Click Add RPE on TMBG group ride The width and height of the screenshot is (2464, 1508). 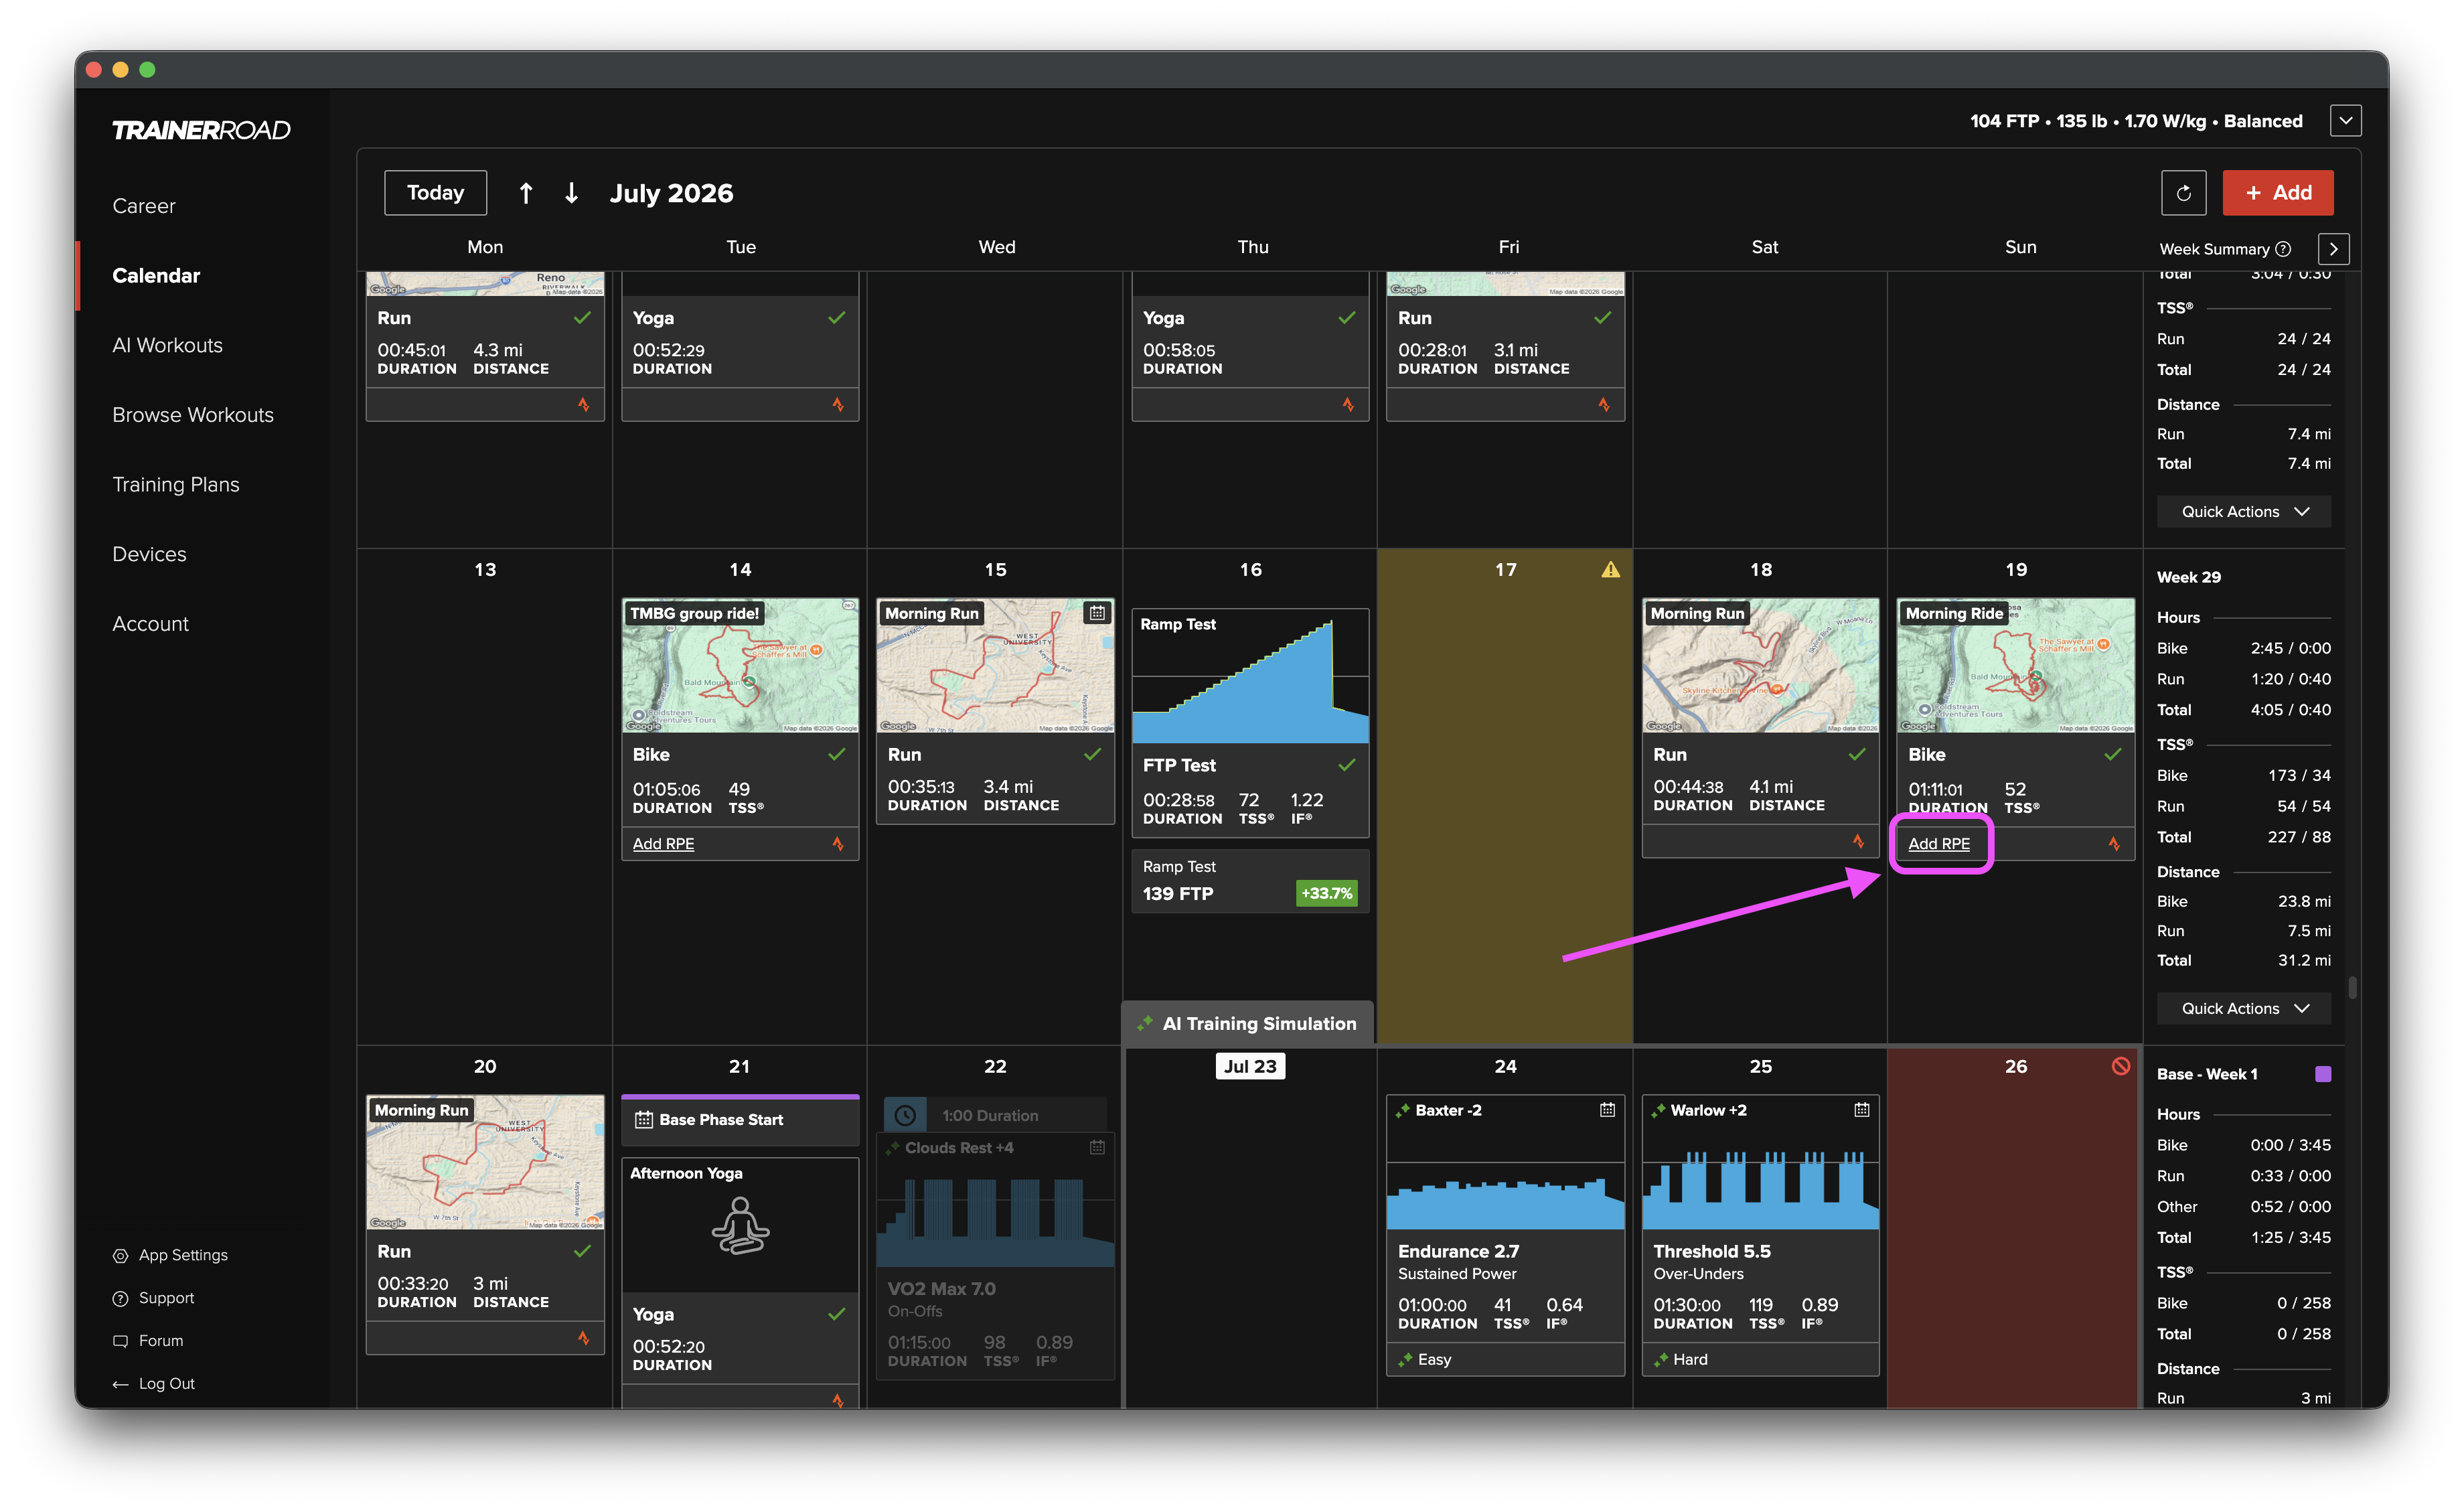663,844
